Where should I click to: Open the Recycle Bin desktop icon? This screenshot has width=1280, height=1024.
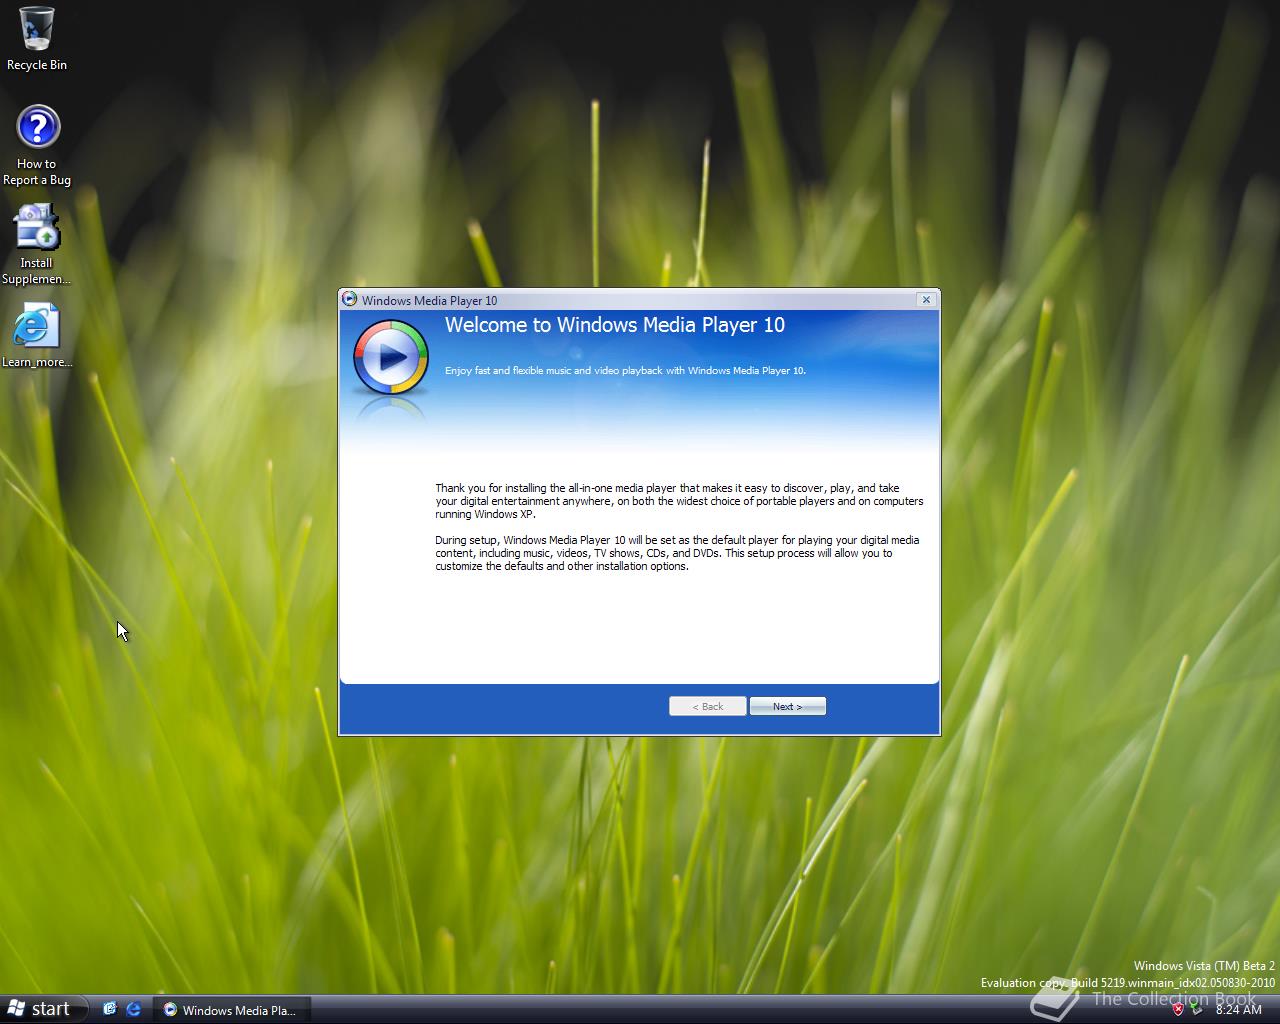tap(37, 39)
